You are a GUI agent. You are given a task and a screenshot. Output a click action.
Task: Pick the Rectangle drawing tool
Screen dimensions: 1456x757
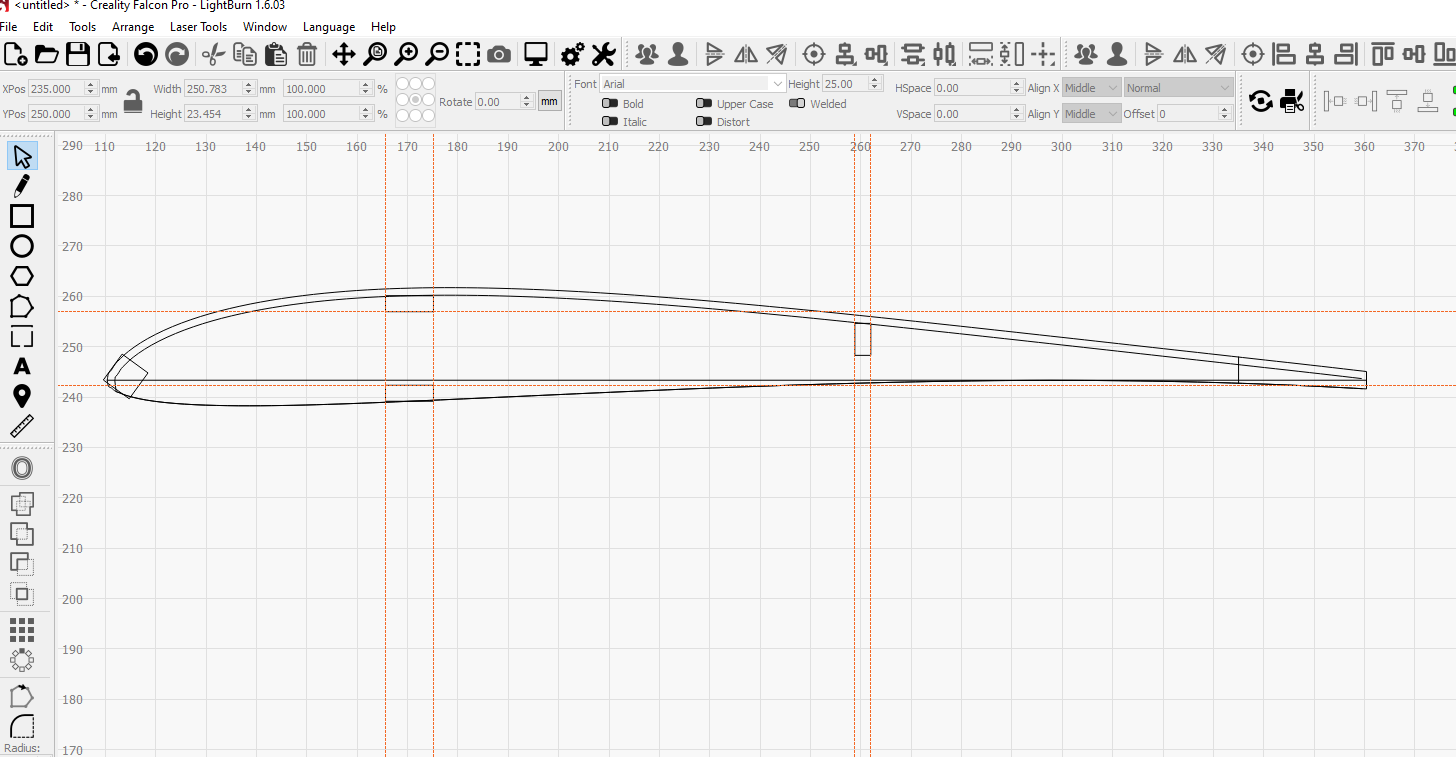pos(21,216)
